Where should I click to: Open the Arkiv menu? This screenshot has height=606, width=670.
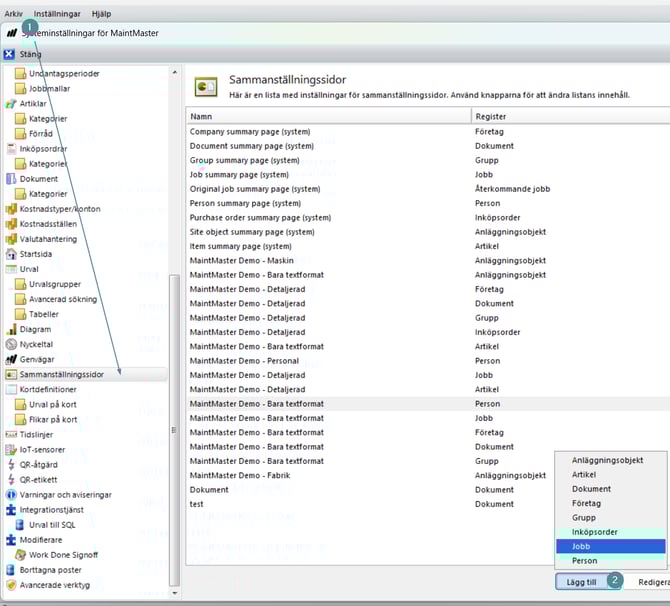click(x=14, y=14)
